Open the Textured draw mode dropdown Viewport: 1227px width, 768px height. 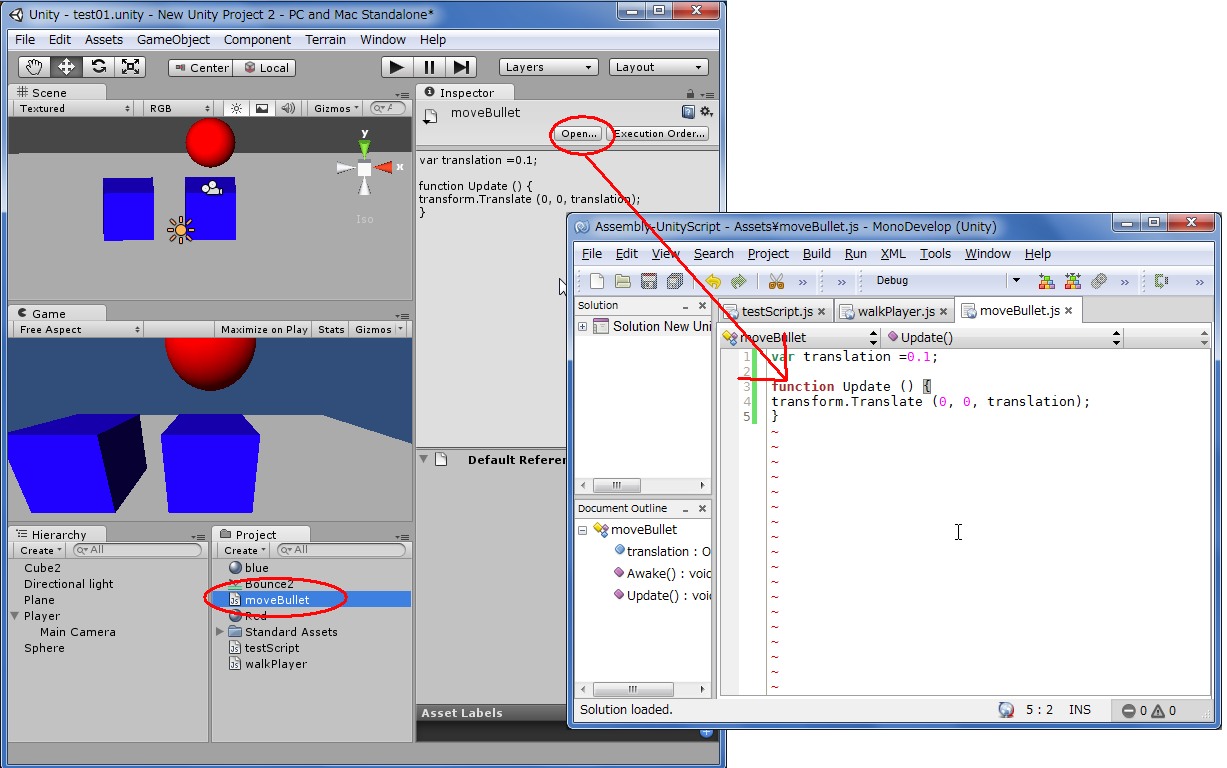[x=74, y=108]
